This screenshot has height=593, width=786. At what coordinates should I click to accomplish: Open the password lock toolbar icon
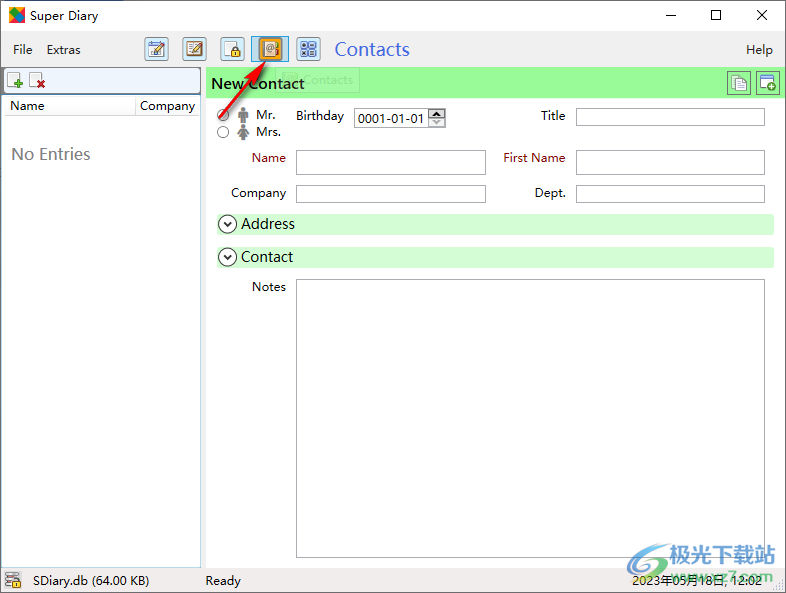pyautogui.click(x=233, y=49)
